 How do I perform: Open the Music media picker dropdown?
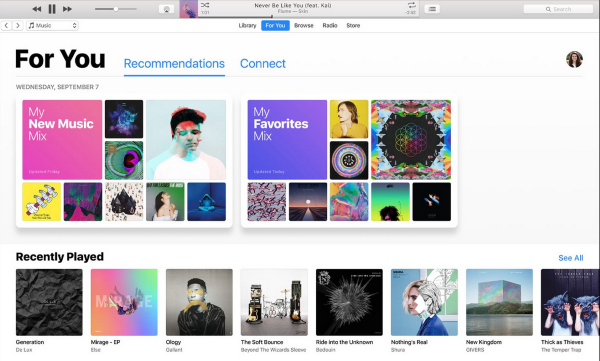(52, 26)
